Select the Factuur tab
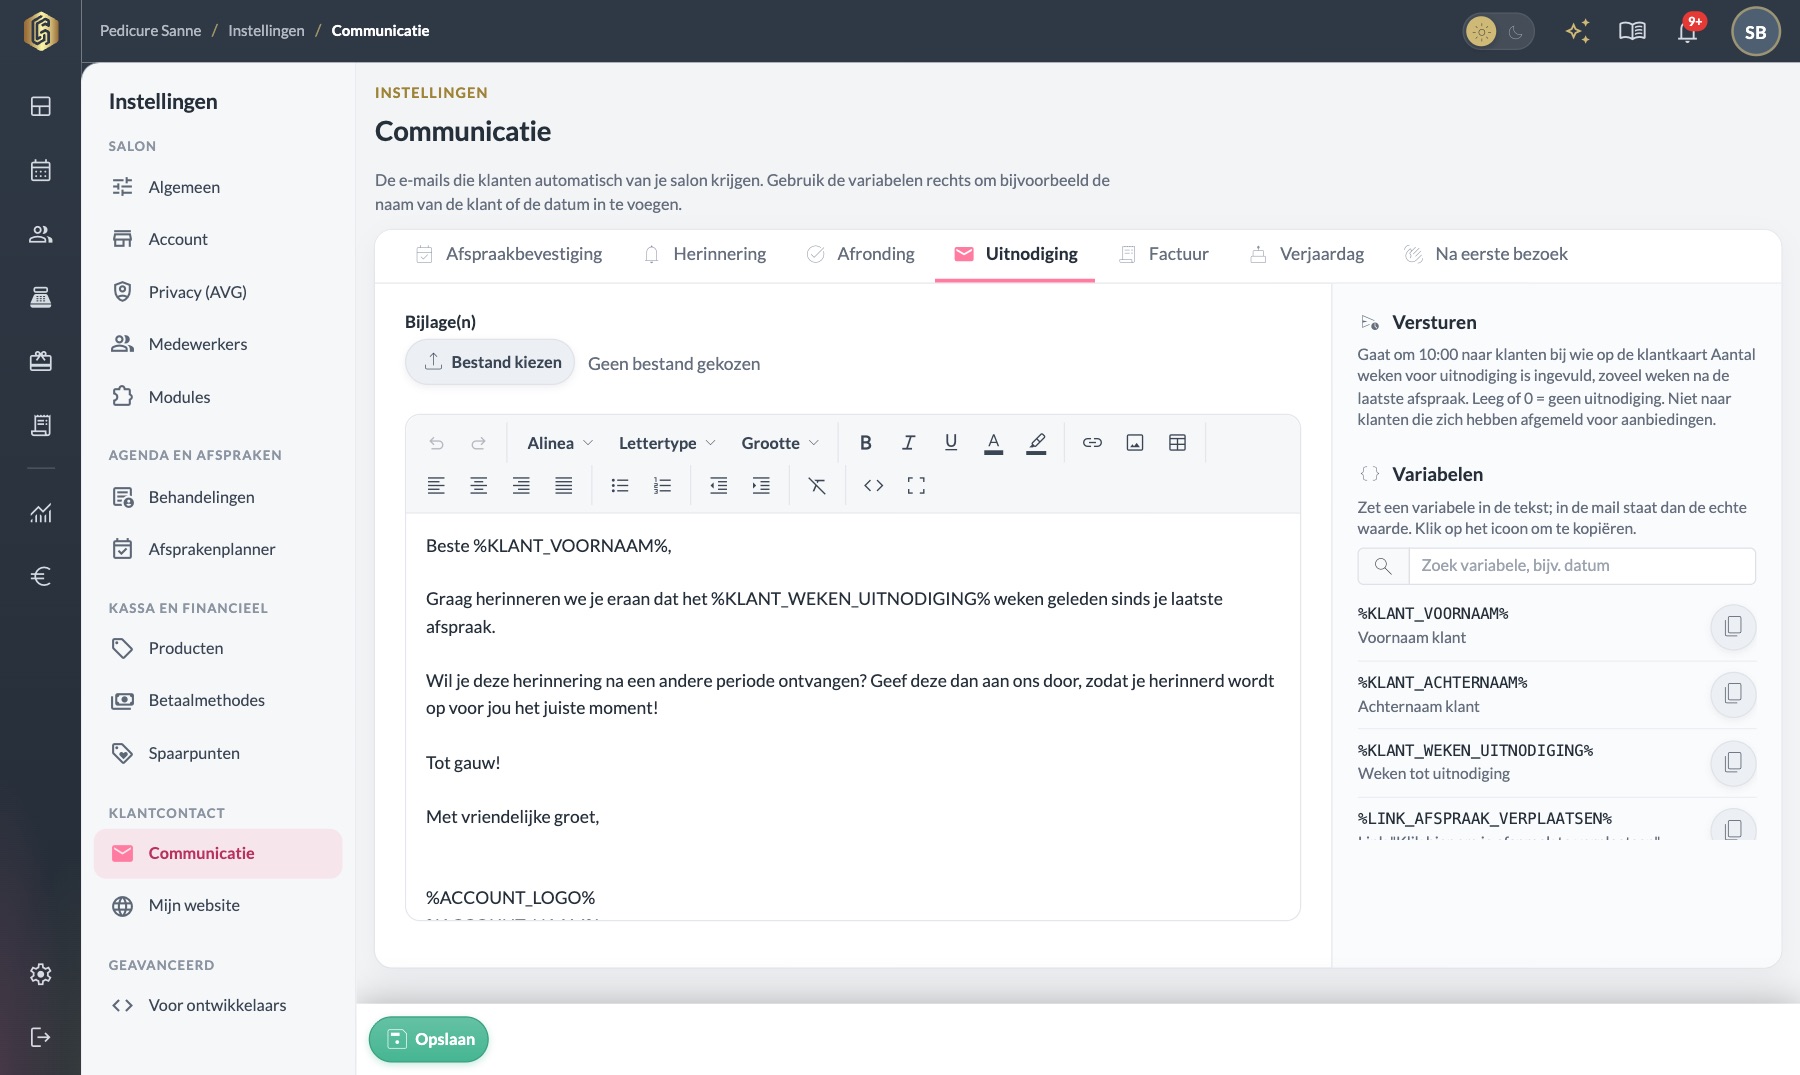 1164,254
